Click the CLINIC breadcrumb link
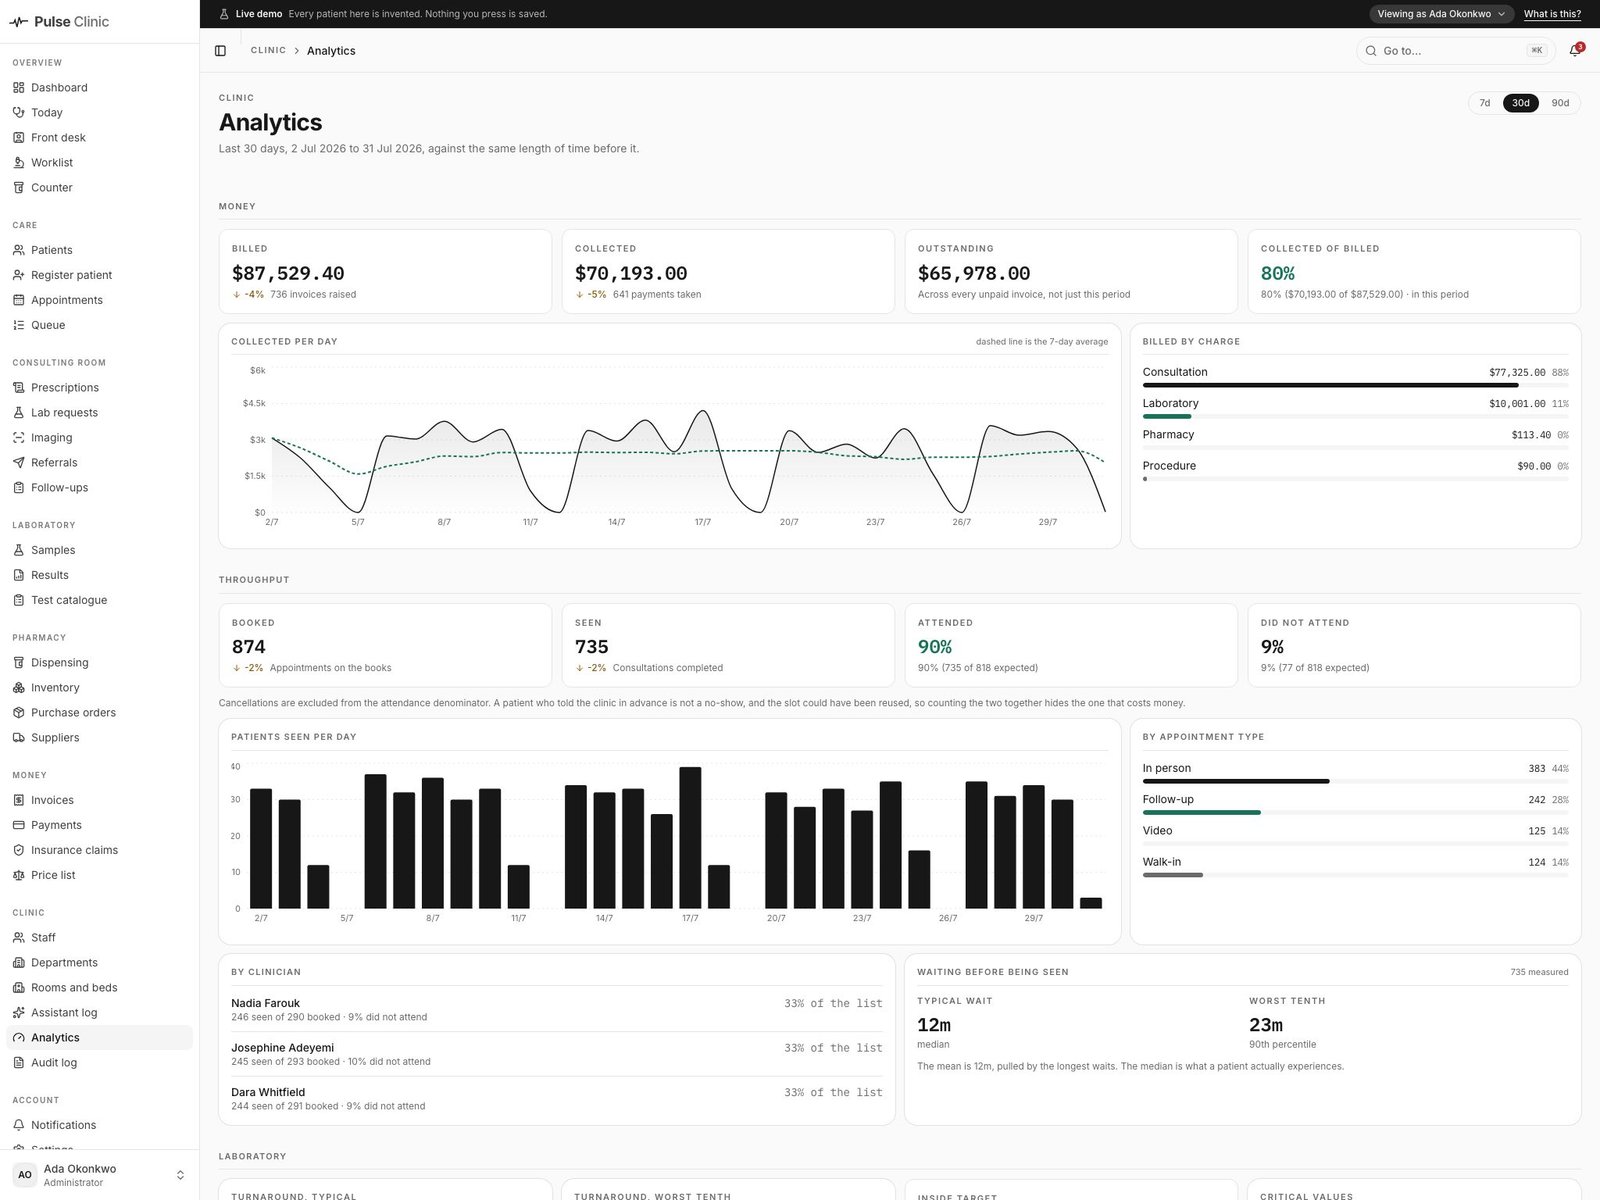 coord(268,50)
